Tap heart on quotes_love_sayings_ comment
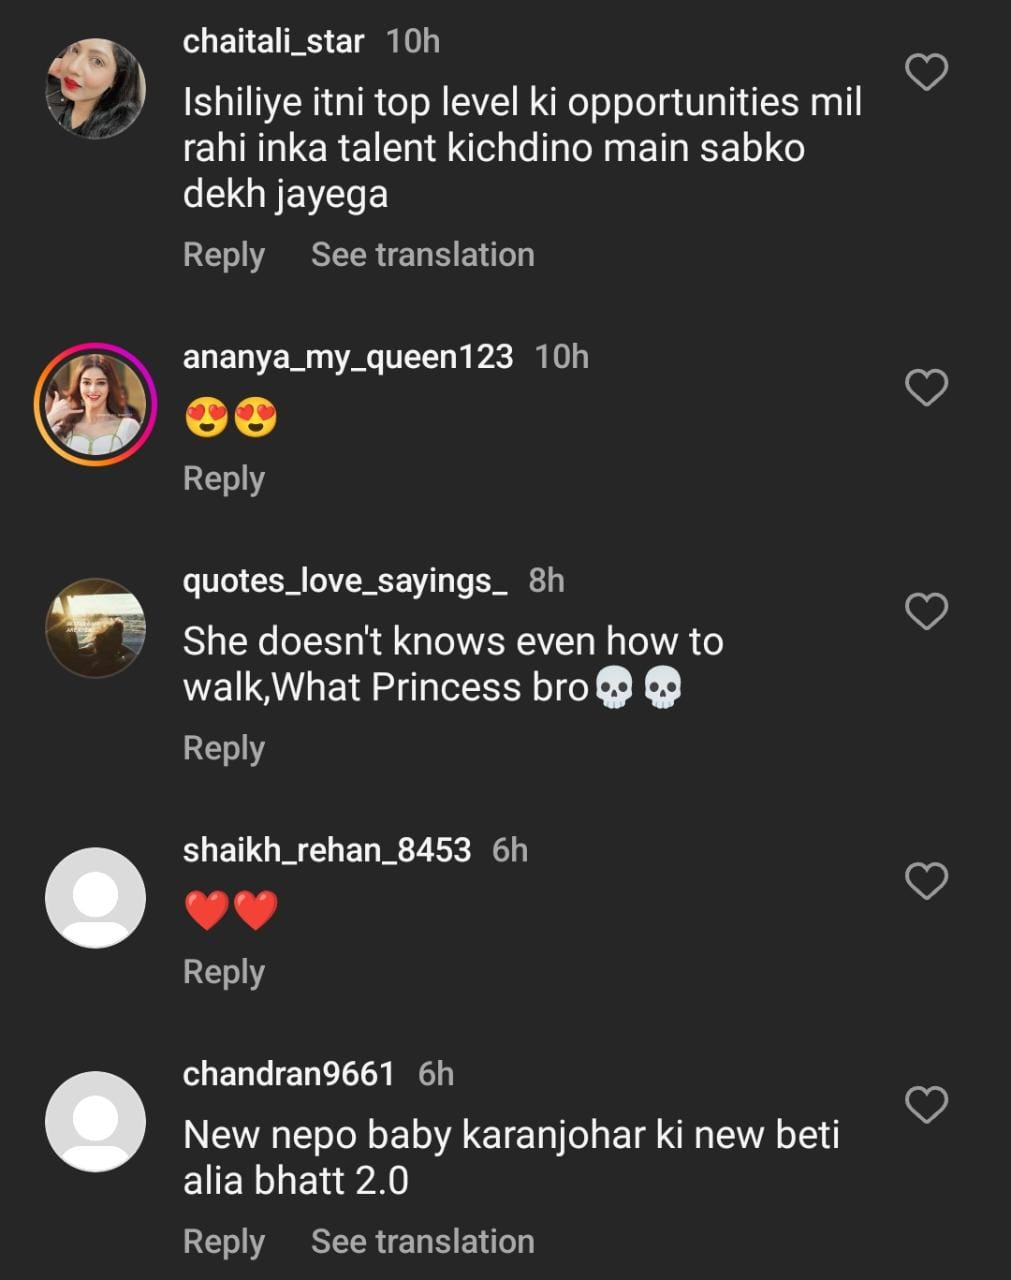 click(x=926, y=611)
